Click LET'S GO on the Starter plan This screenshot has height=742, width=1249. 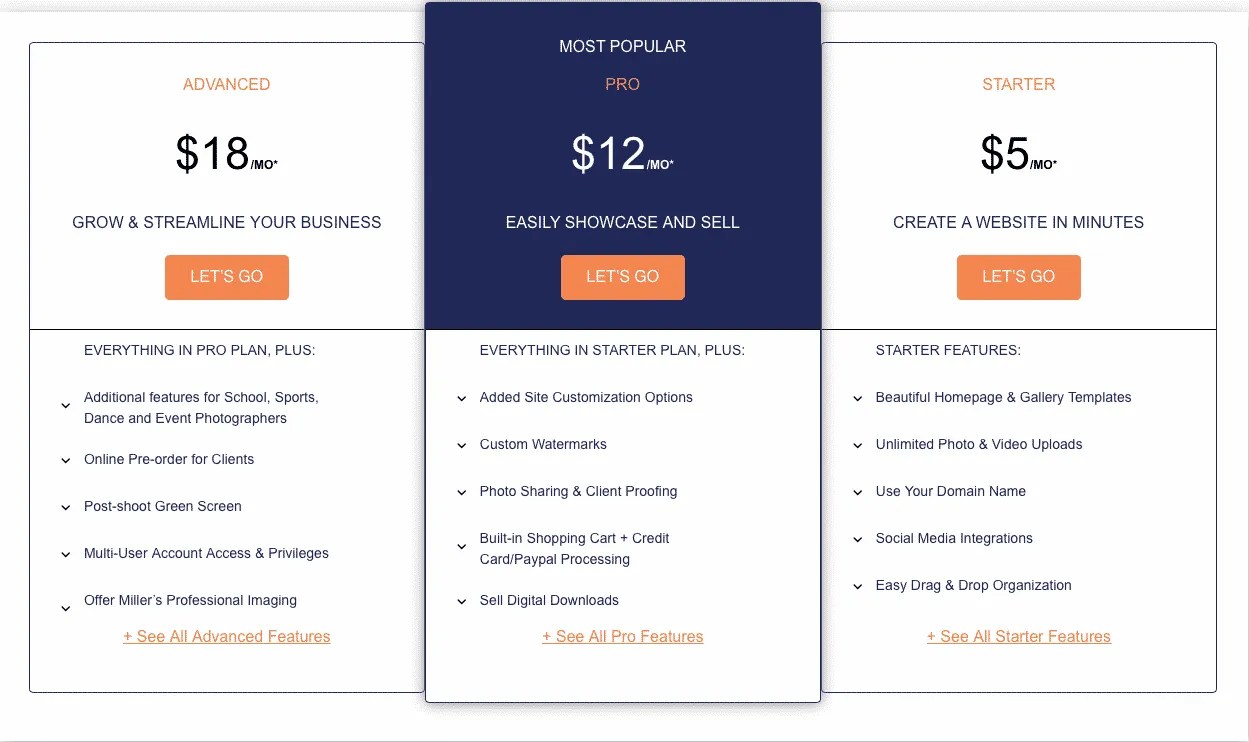(x=1018, y=277)
